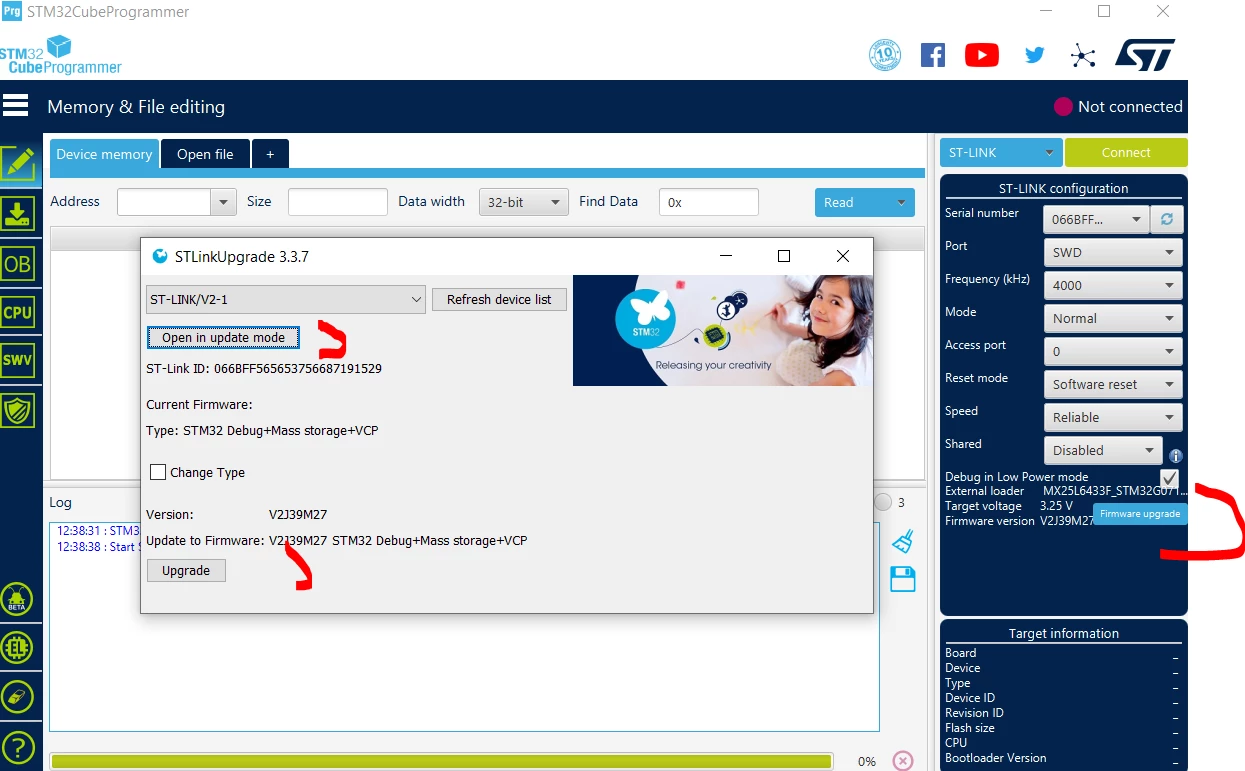The image size is (1245, 771).
Task: Expand the Port SWD dropdown
Action: [x=1113, y=252]
